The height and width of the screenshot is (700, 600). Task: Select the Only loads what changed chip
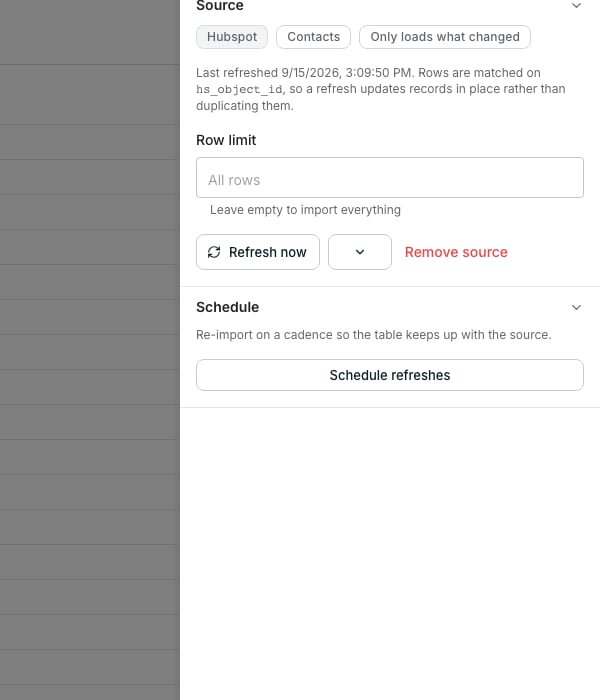(x=445, y=37)
